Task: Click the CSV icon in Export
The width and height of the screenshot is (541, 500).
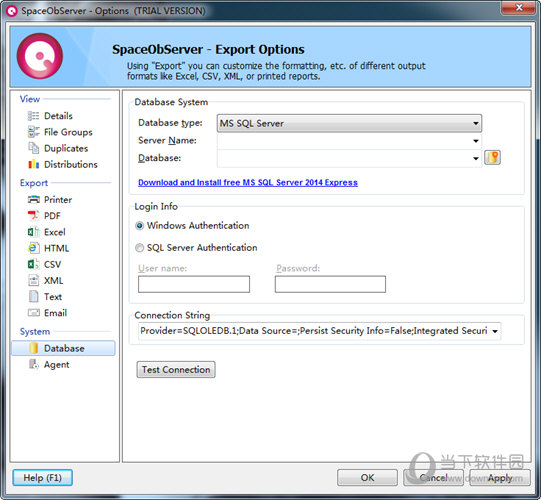Action: click(33, 264)
